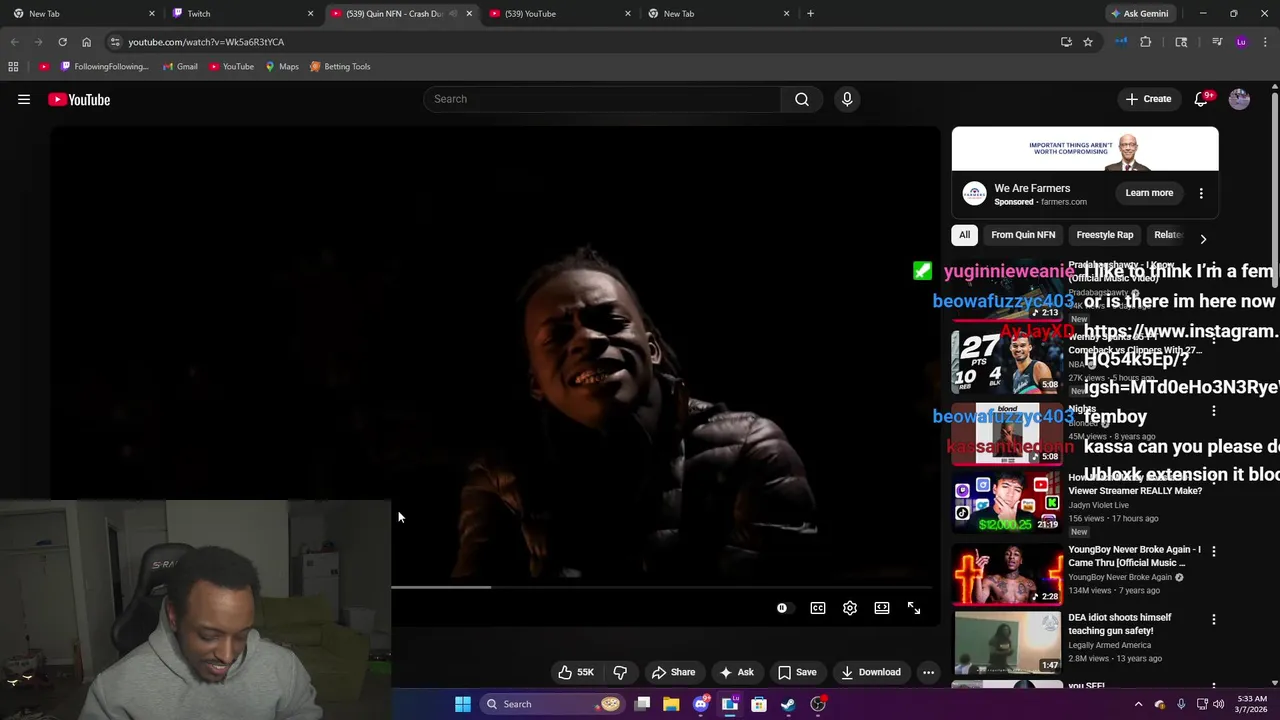Image resolution: width=1280 pixels, height=720 pixels.
Task: Open Steam from the taskbar
Action: (x=788, y=704)
